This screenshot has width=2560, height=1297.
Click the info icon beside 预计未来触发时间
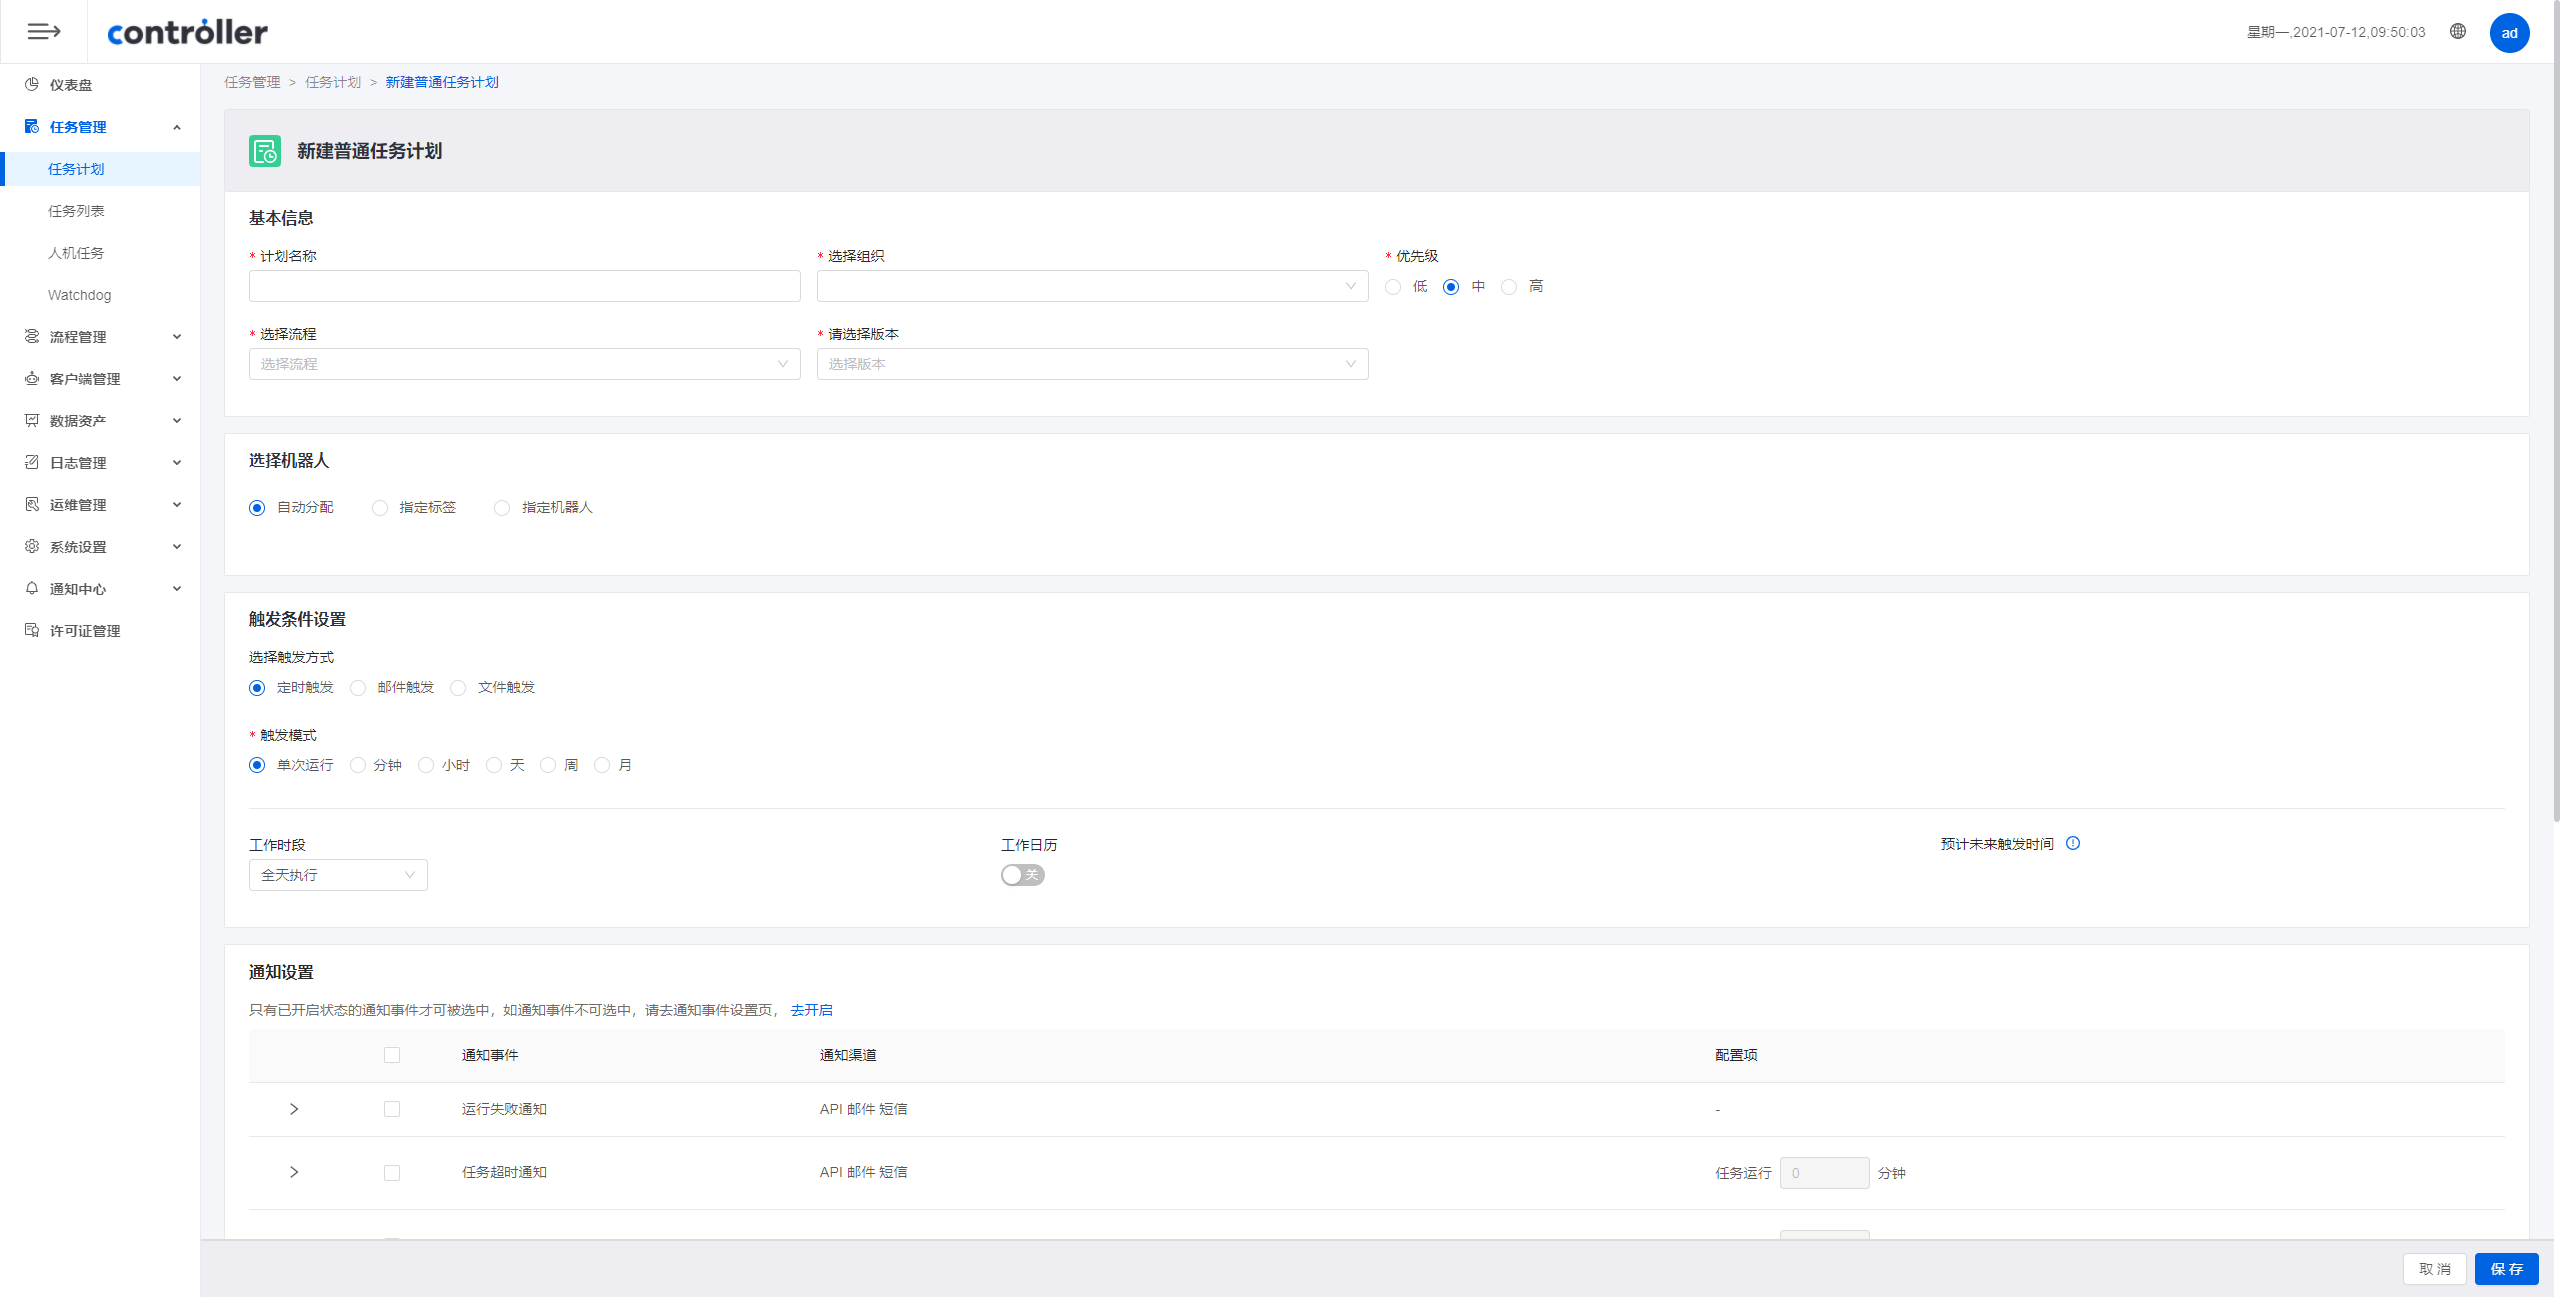pyautogui.click(x=2073, y=843)
